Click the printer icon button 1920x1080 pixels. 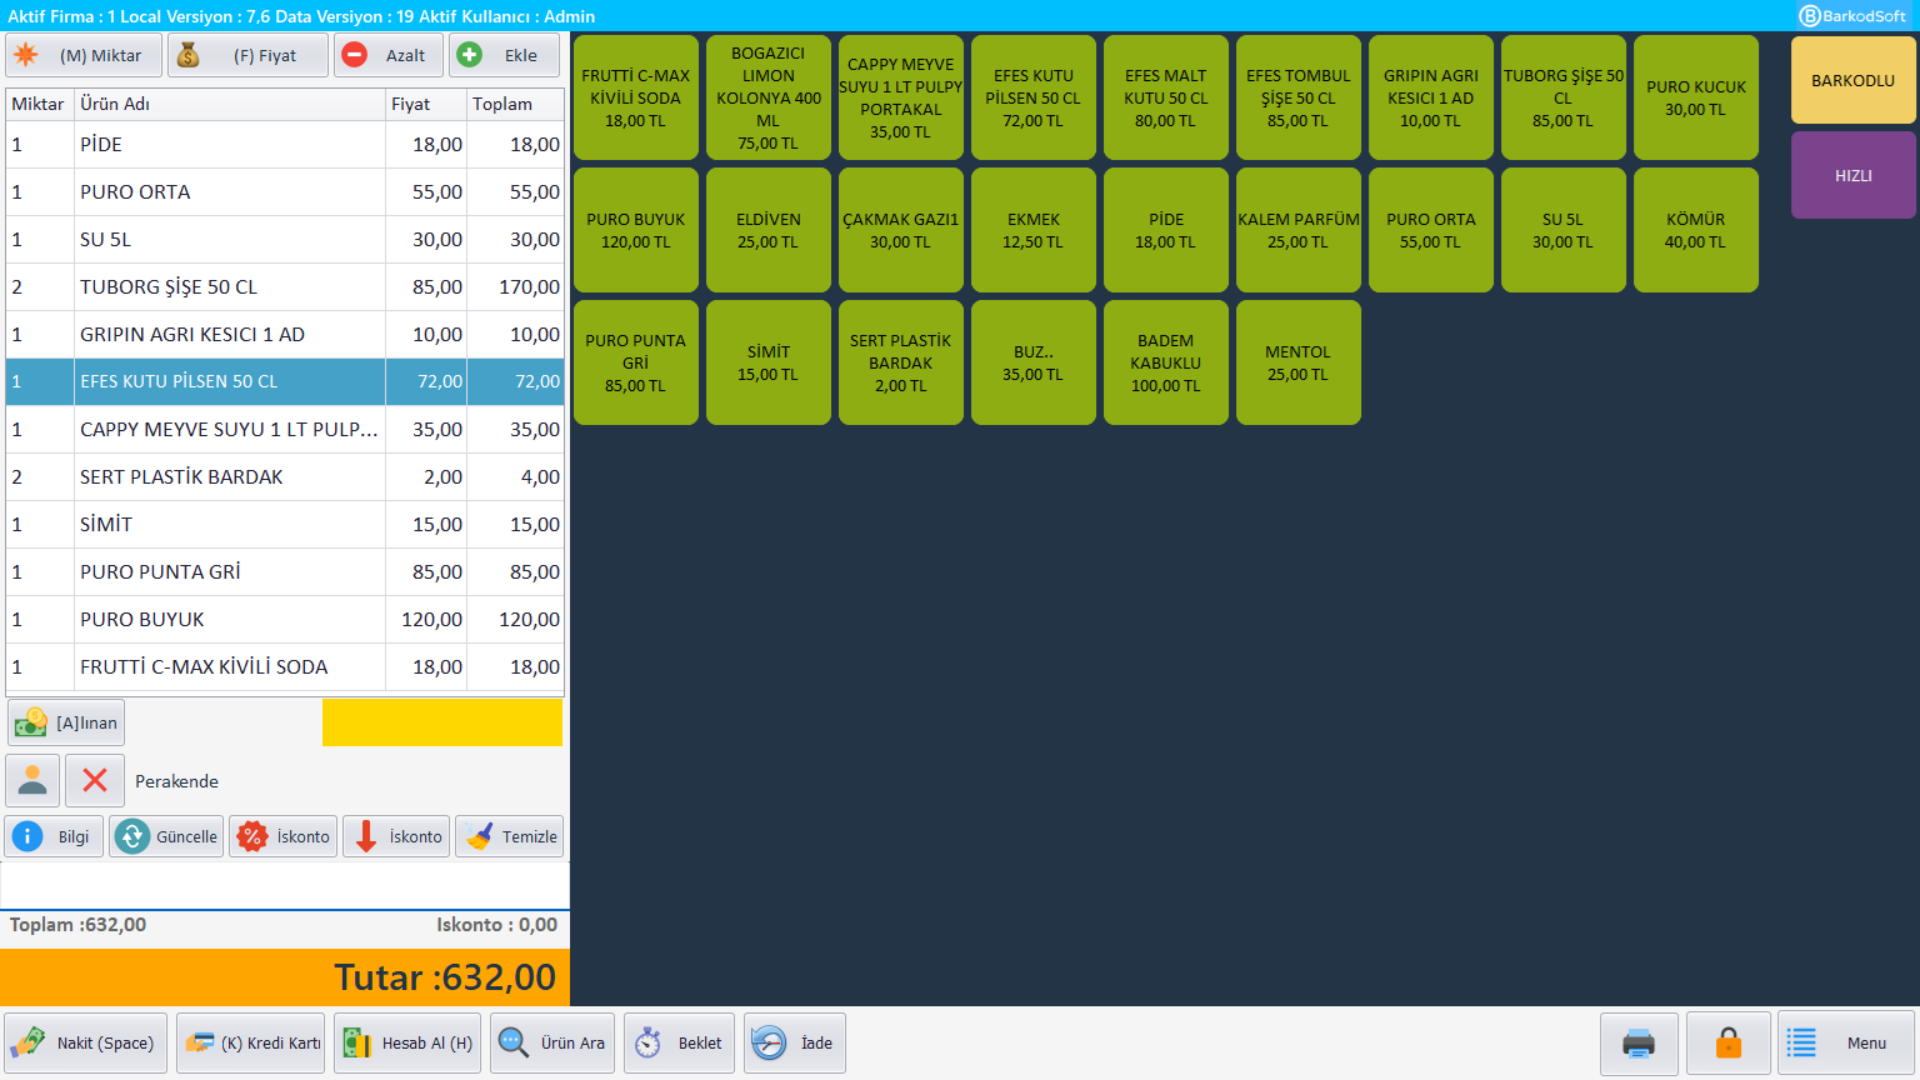pyautogui.click(x=1639, y=1043)
